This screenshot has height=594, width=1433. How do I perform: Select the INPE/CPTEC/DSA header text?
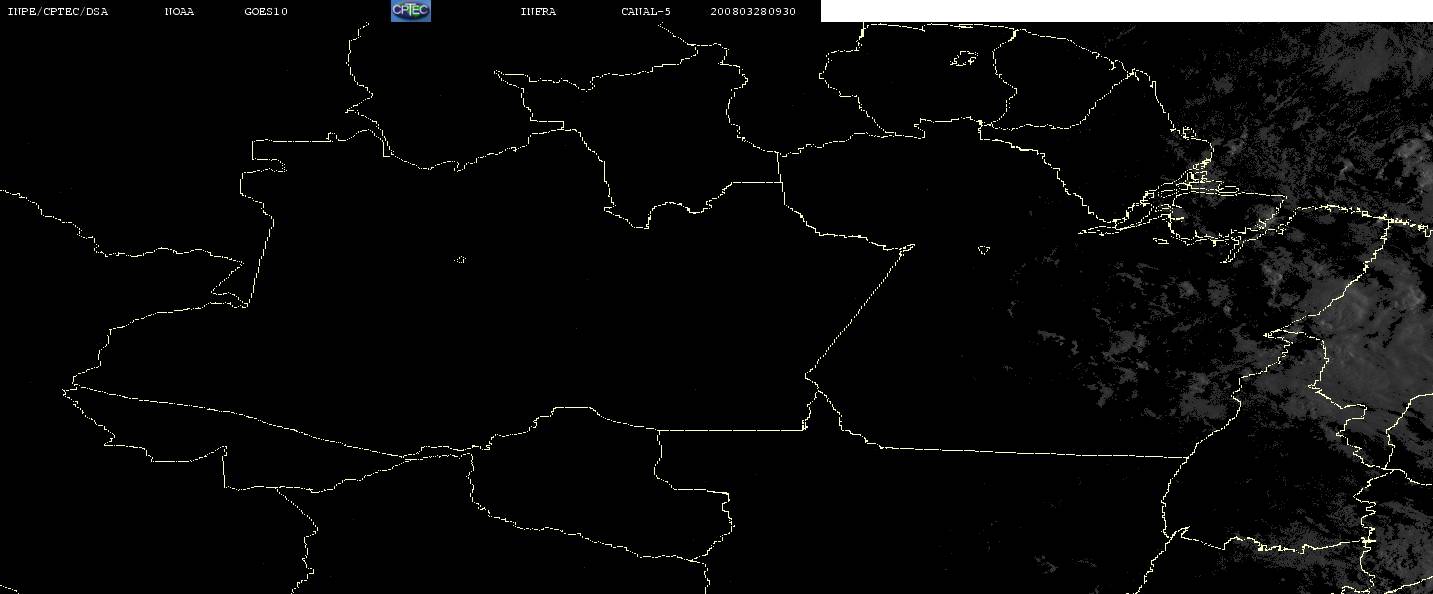point(57,11)
